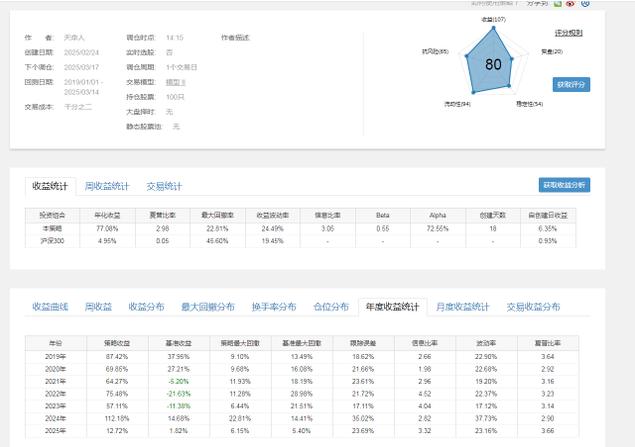Viewport: 635px width, 447px height.
Task: Open the 最大回撤分布 tab
Action: point(207,307)
